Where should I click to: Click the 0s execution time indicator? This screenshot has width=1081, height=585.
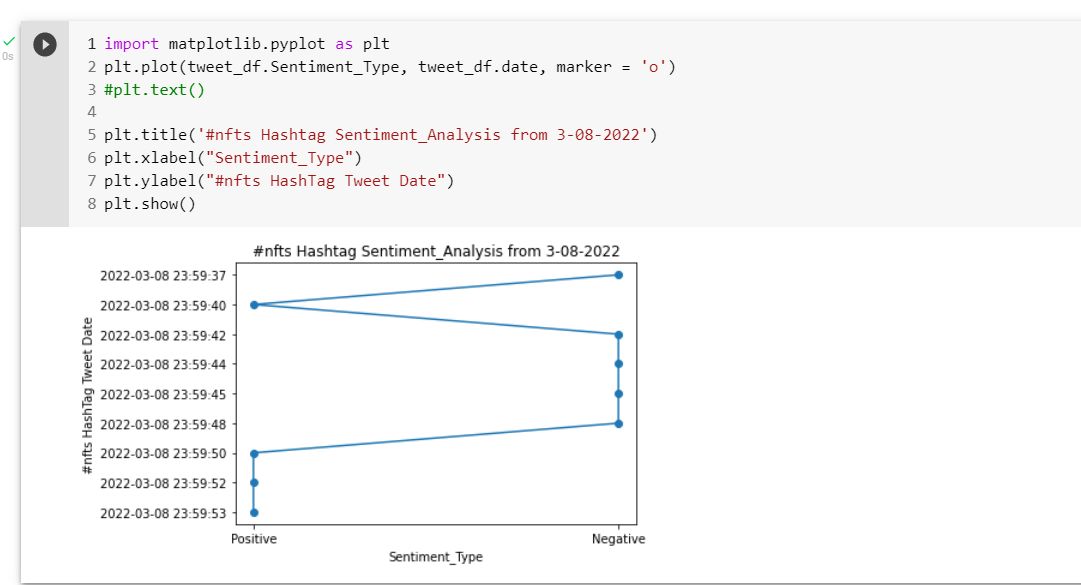pos(8,57)
